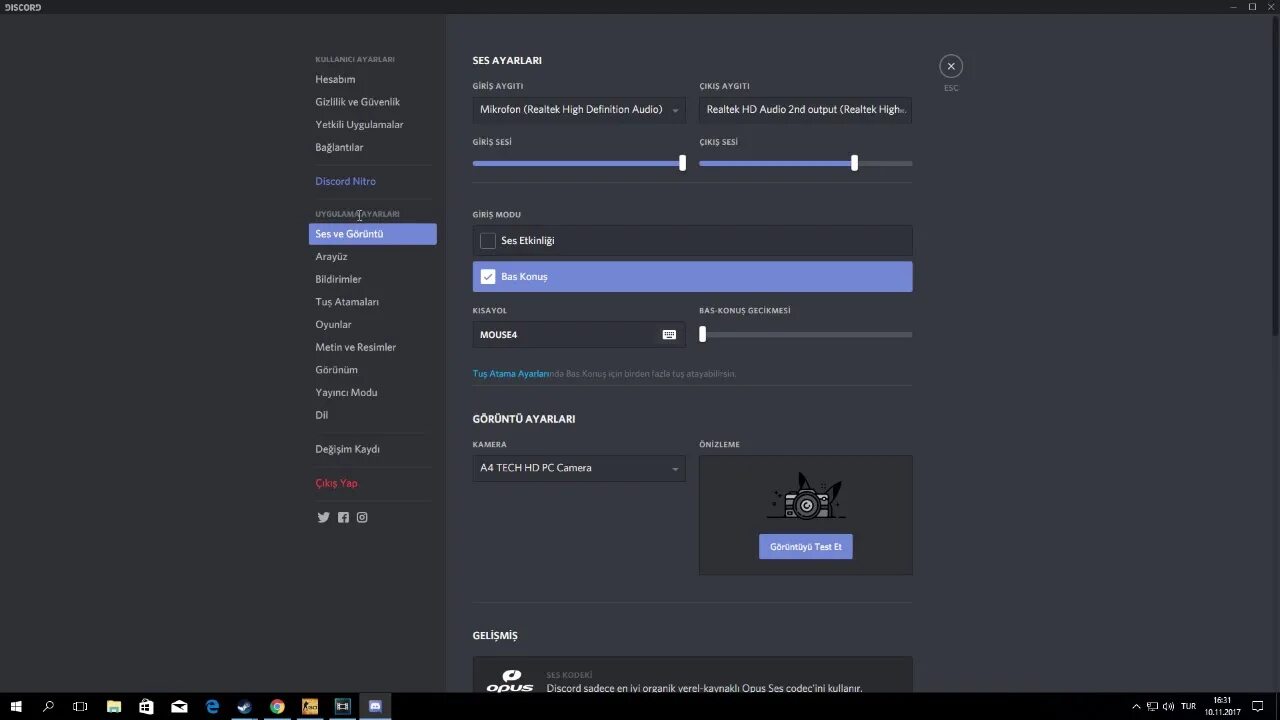1280x720 pixels.
Task: Open the Windows Start menu
Action: (16, 706)
